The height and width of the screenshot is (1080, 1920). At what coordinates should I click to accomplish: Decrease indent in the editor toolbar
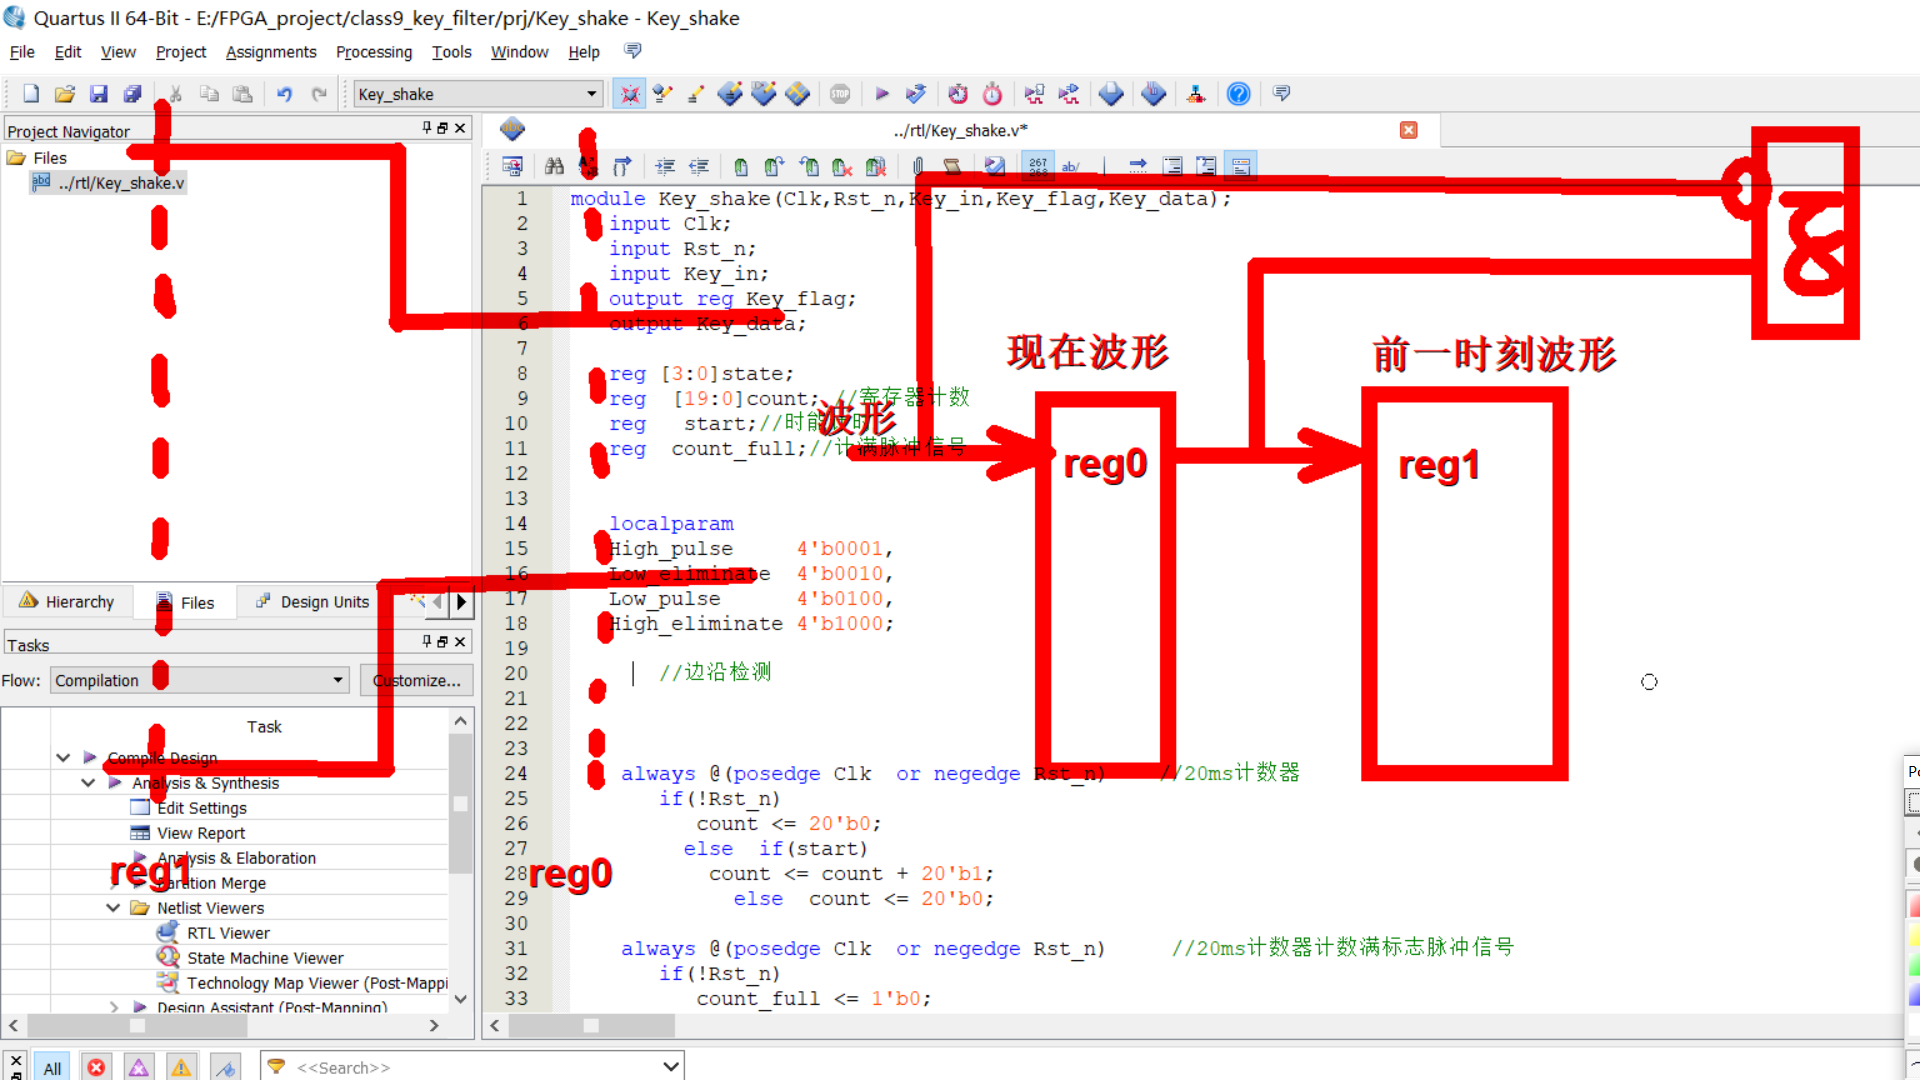coord(699,166)
